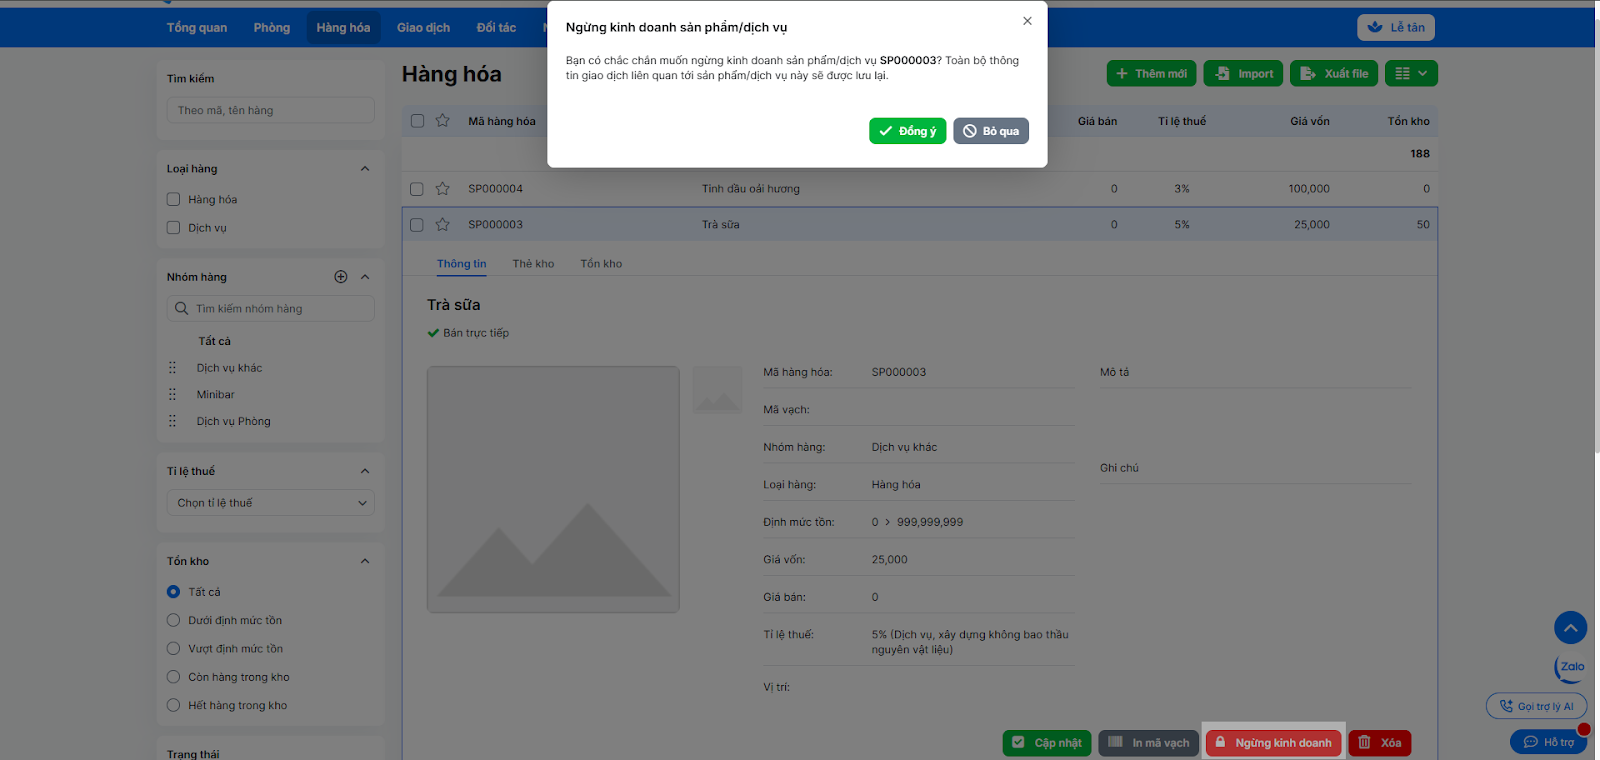The width and height of the screenshot is (1600, 760).
Task: Tick the select-all checkbox in table header
Action: [417, 121]
